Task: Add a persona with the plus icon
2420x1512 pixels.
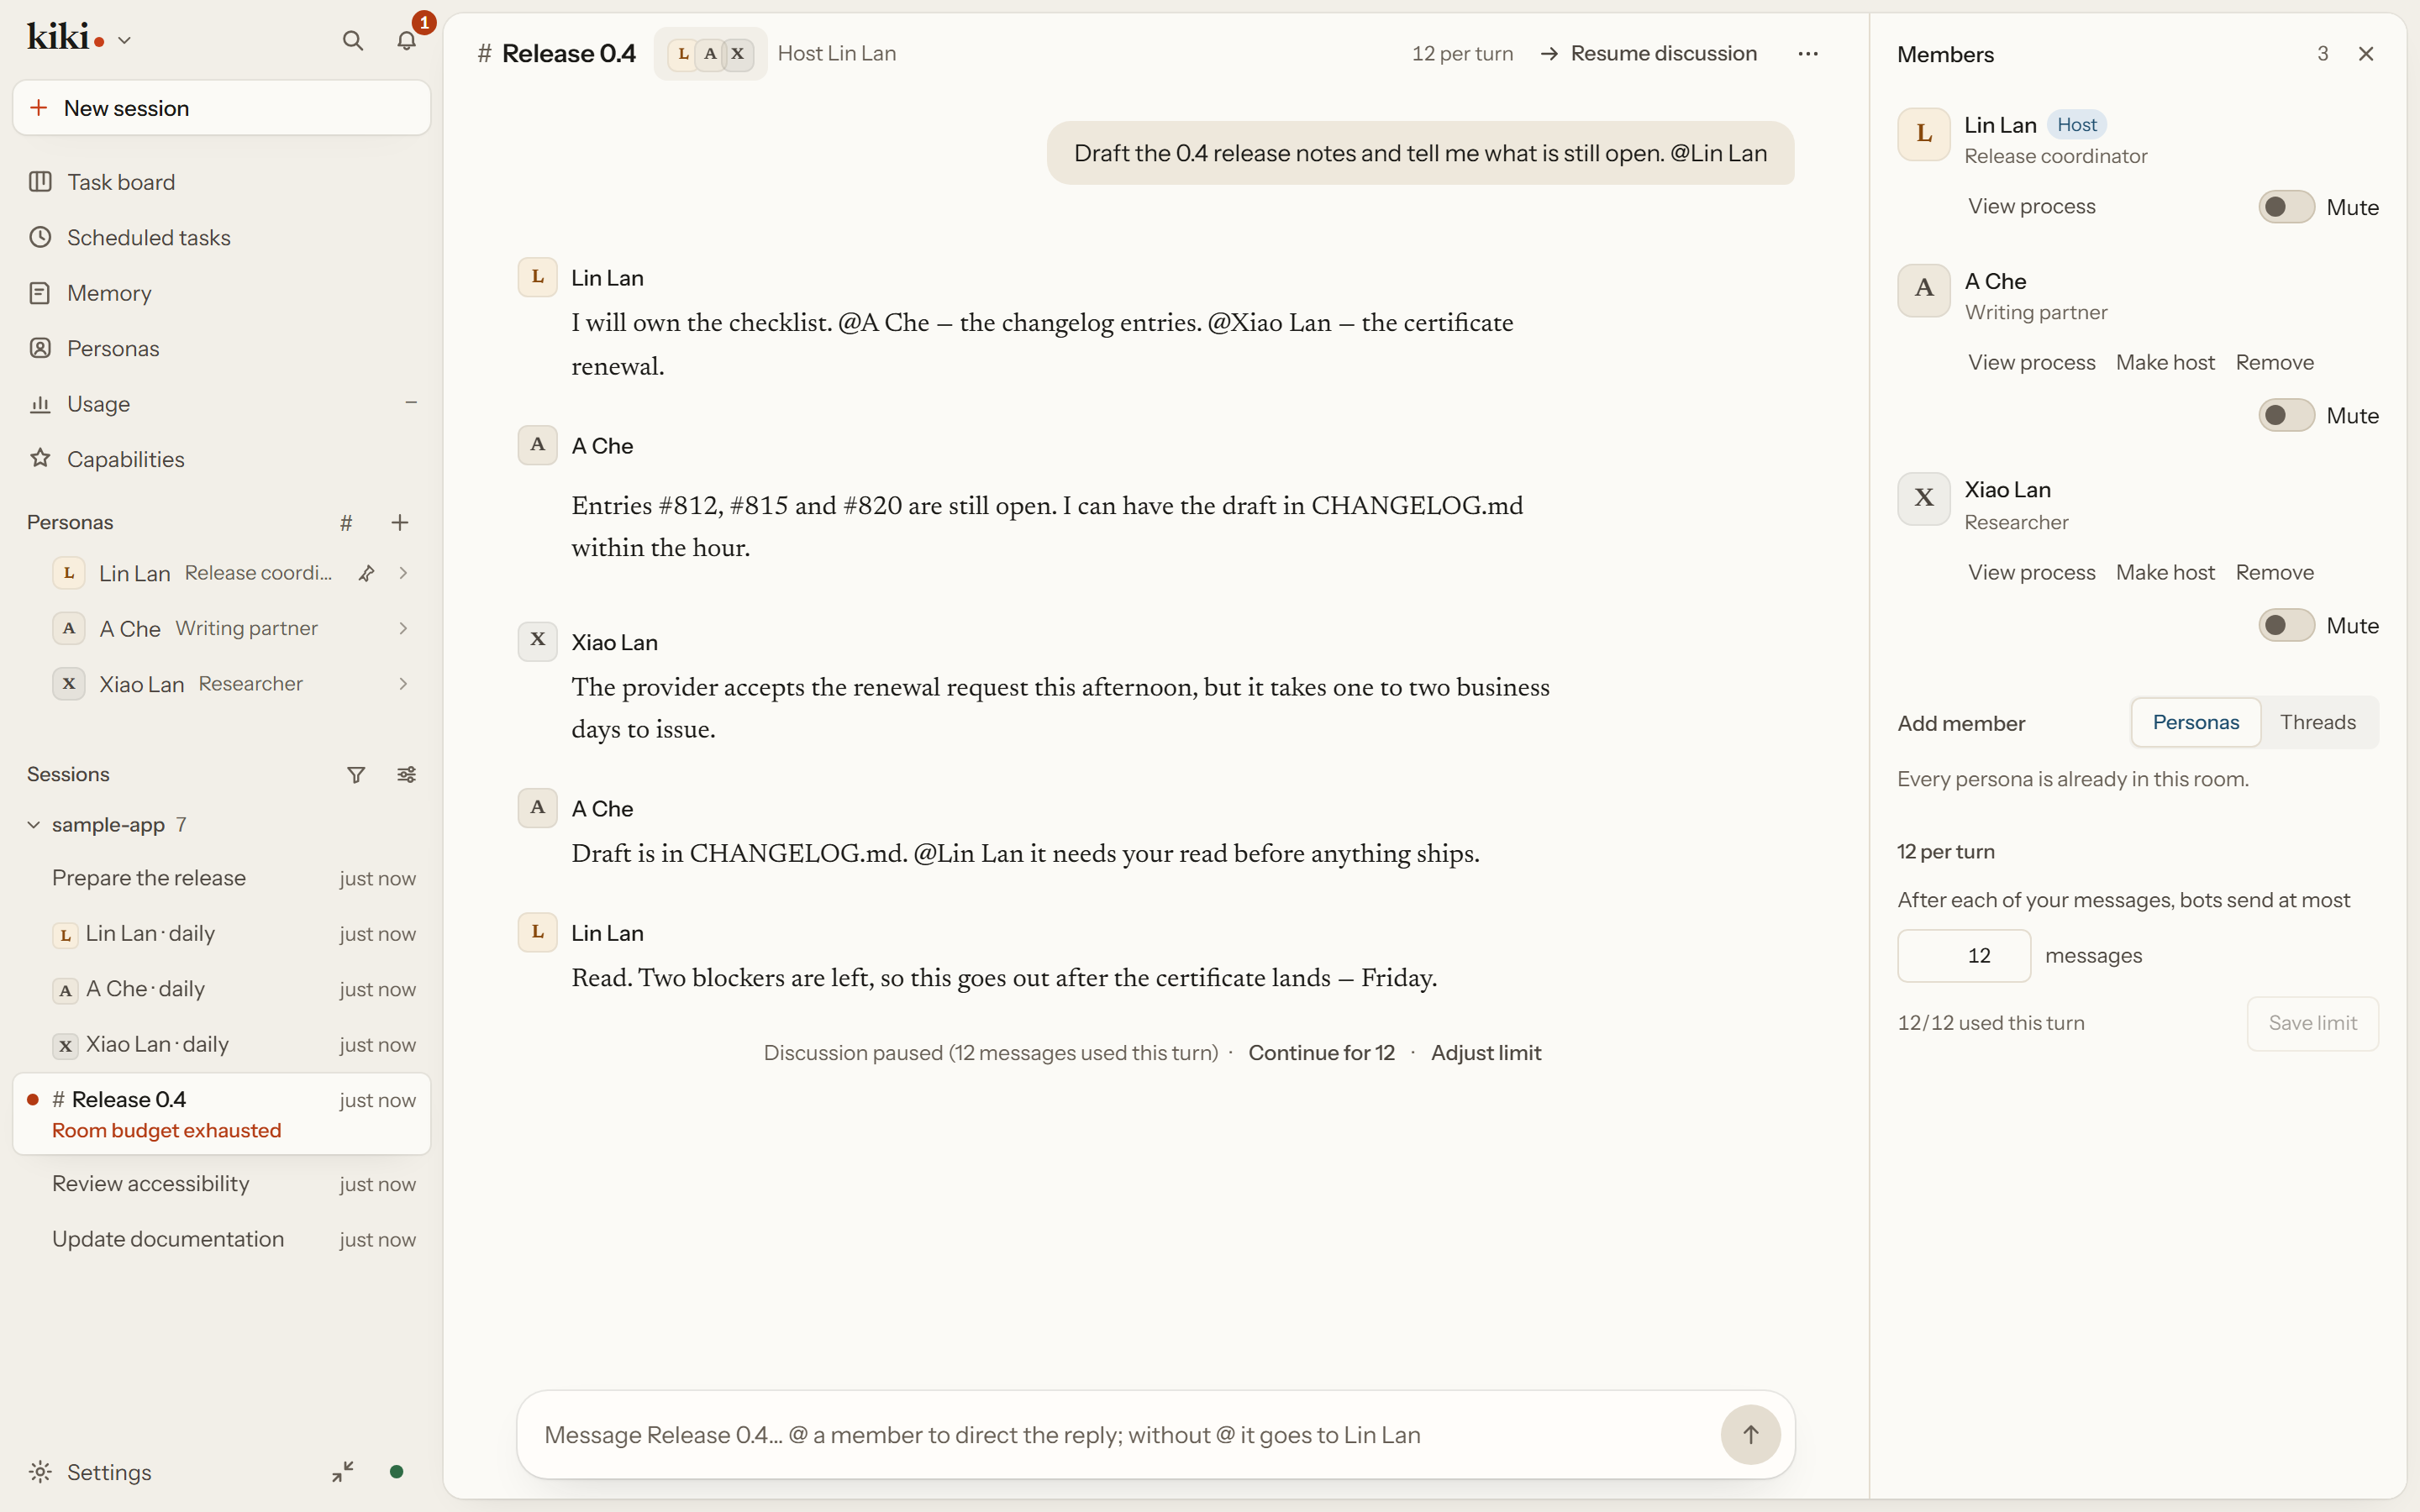Action: click(400, 523)
